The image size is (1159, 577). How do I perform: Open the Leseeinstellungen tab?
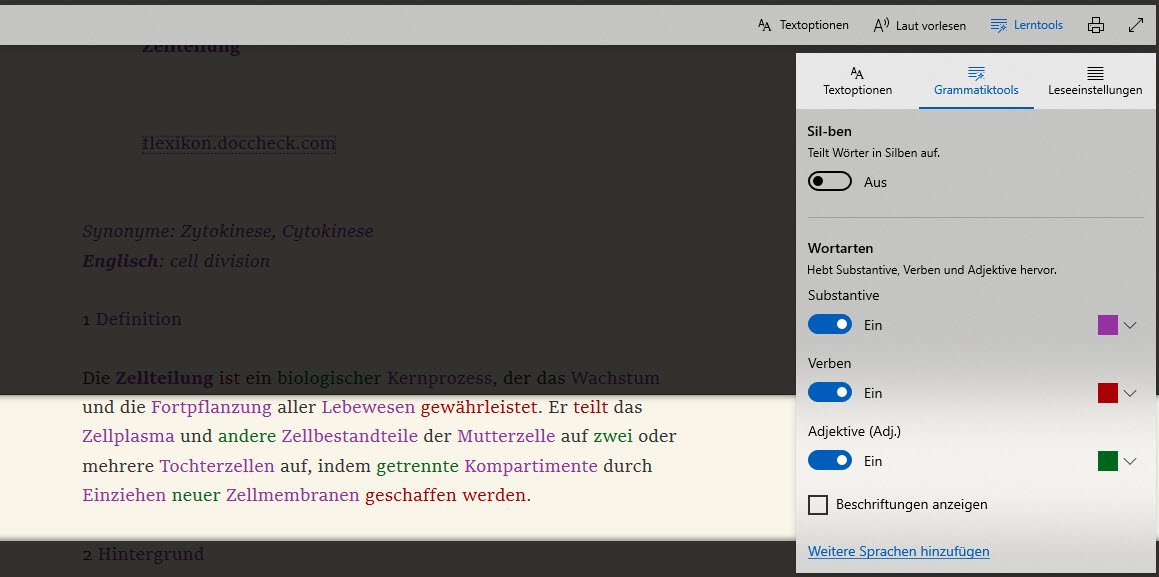pyautogui.click(x=1095, y=81)
